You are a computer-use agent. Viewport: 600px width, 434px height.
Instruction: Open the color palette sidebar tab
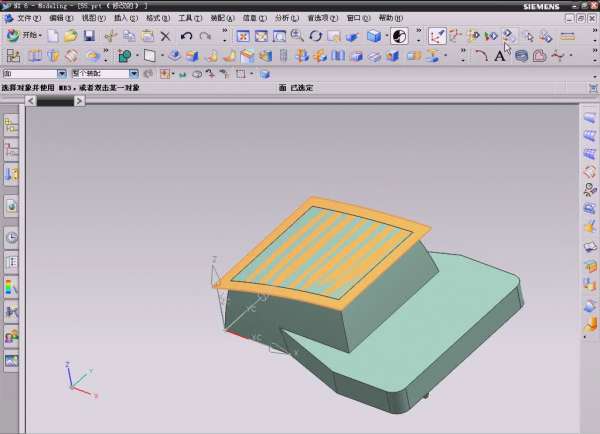pyautogui.click(x=11, y=288)
